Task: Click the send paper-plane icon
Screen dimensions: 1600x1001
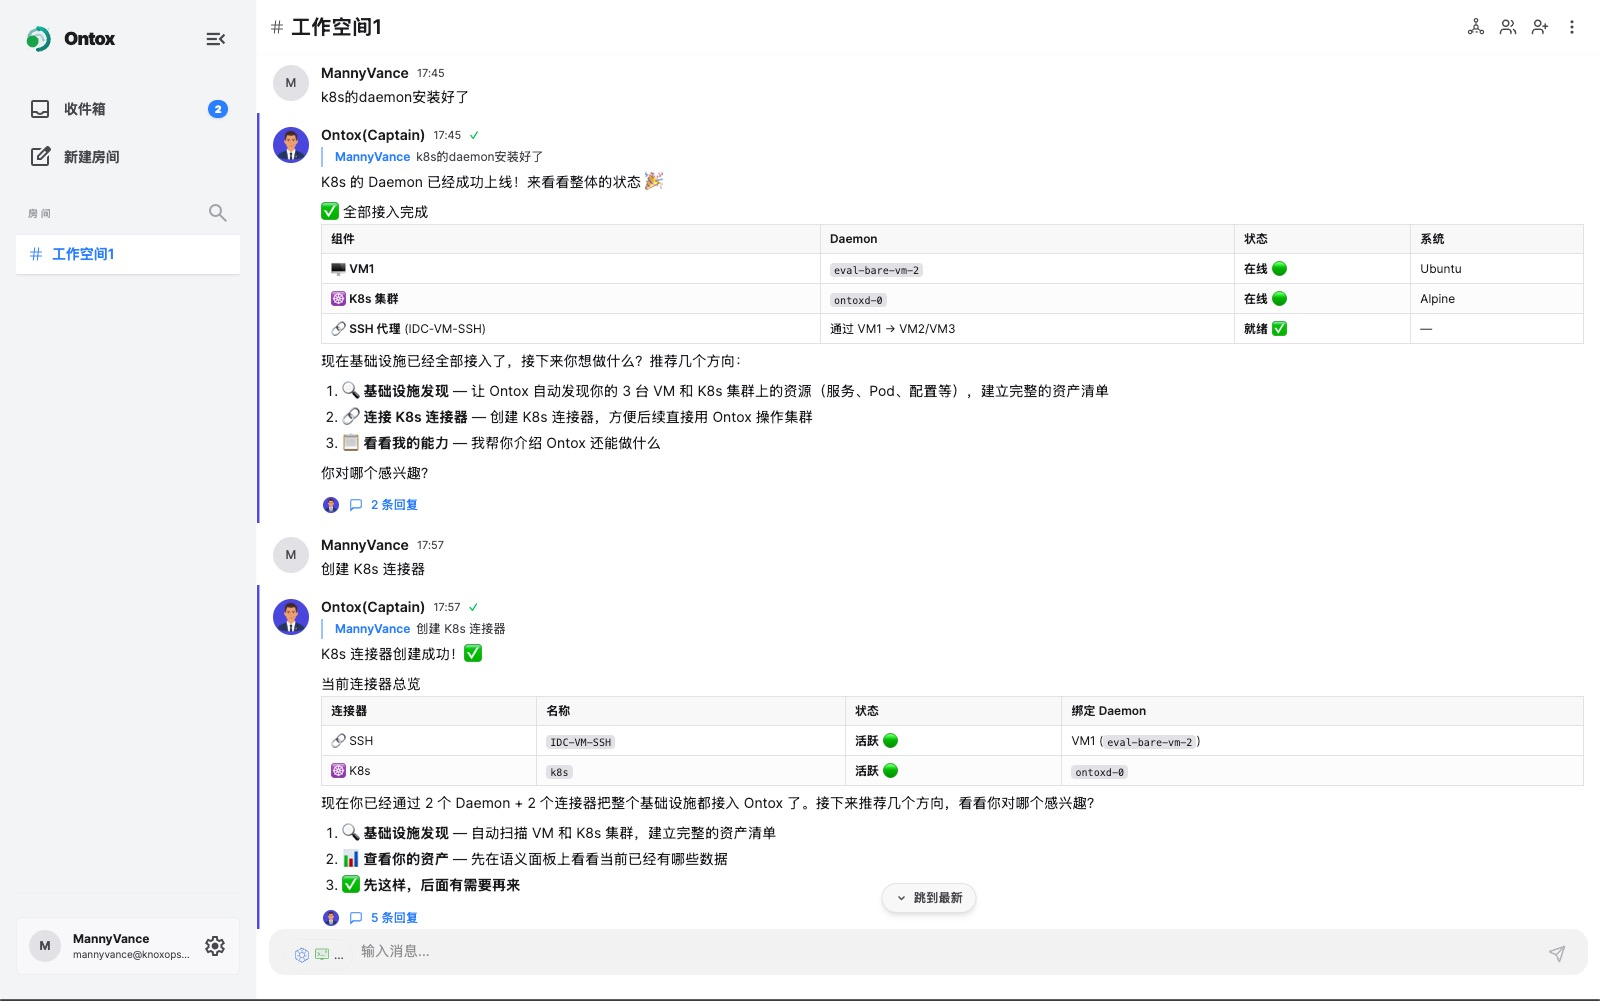Action: coord(1557,954)
